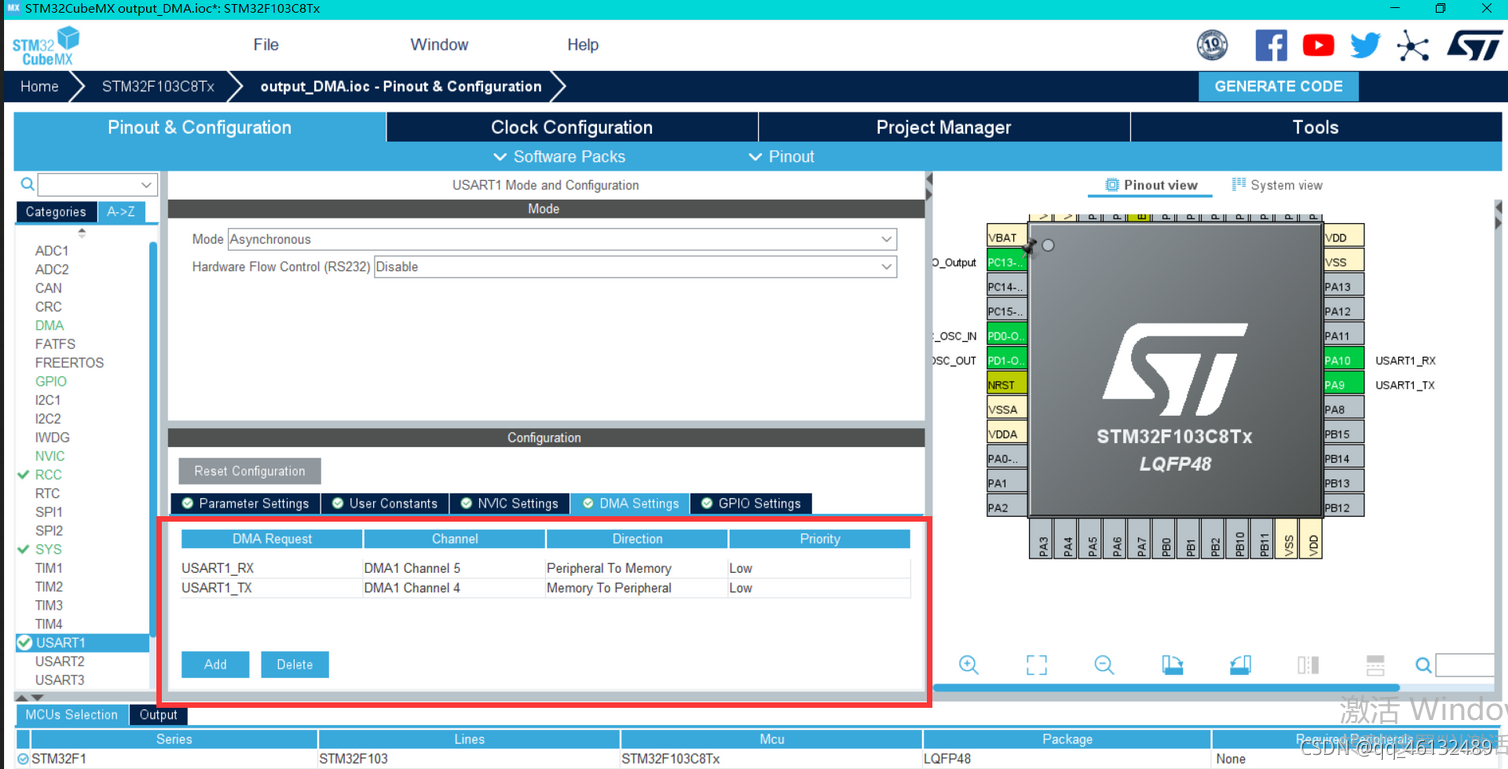This screenshot has width=1508, height=769.
Task: Open the Hardware Flow Control dropdown
Action: click(x=635, y=267)
